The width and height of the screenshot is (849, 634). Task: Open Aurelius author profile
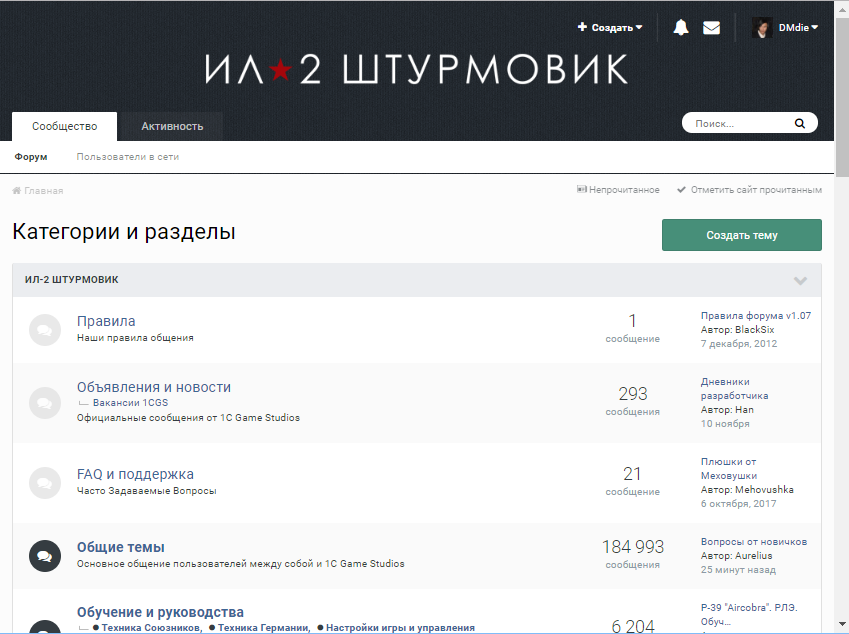pyautogui.click(x=753, y=556)
